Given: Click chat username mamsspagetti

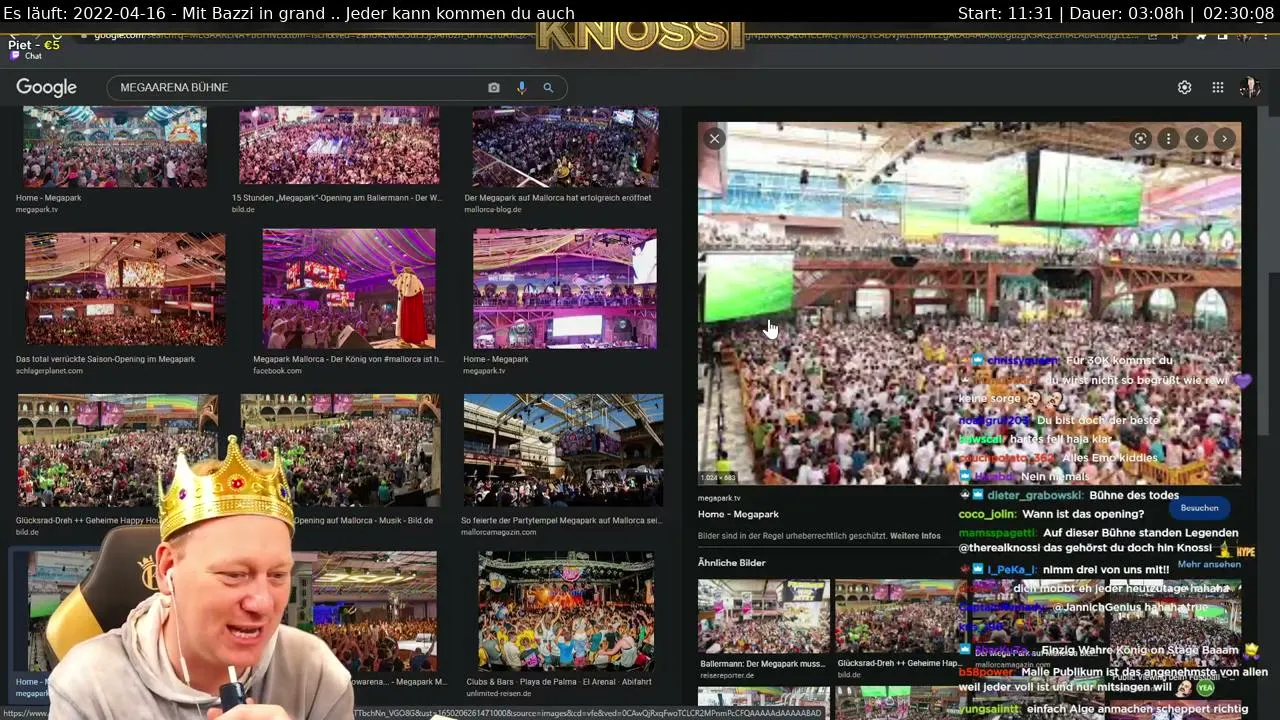Looking at the screenshot, I should (997, 534).
